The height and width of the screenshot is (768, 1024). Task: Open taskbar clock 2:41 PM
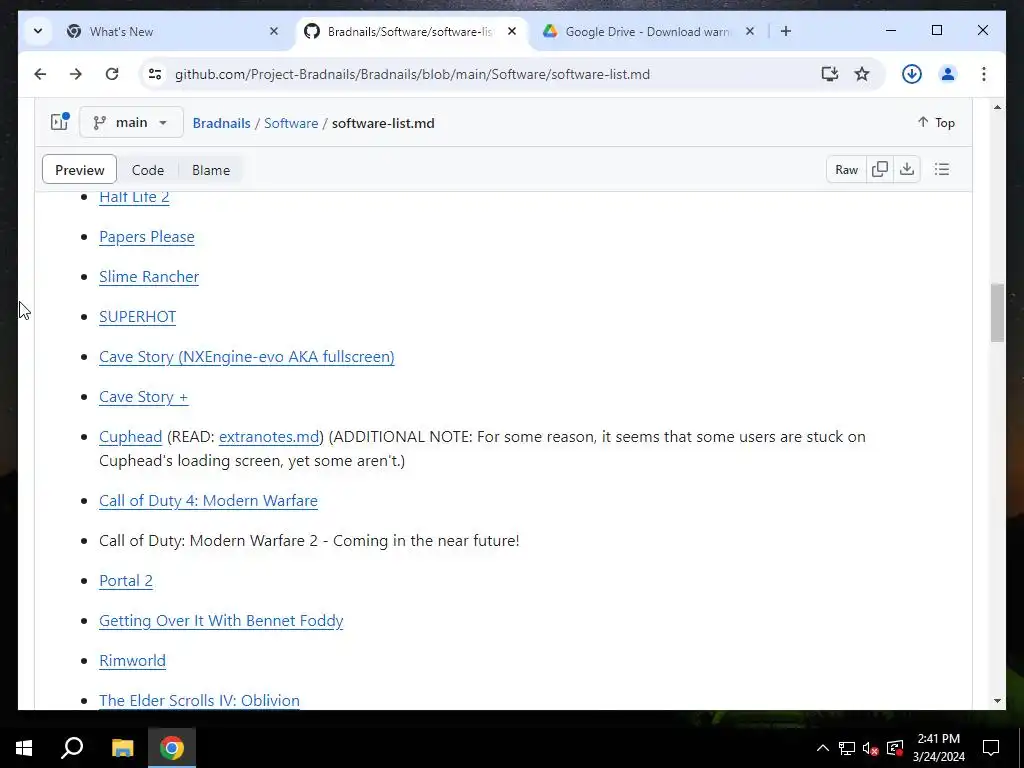click(x=938, y=748)
